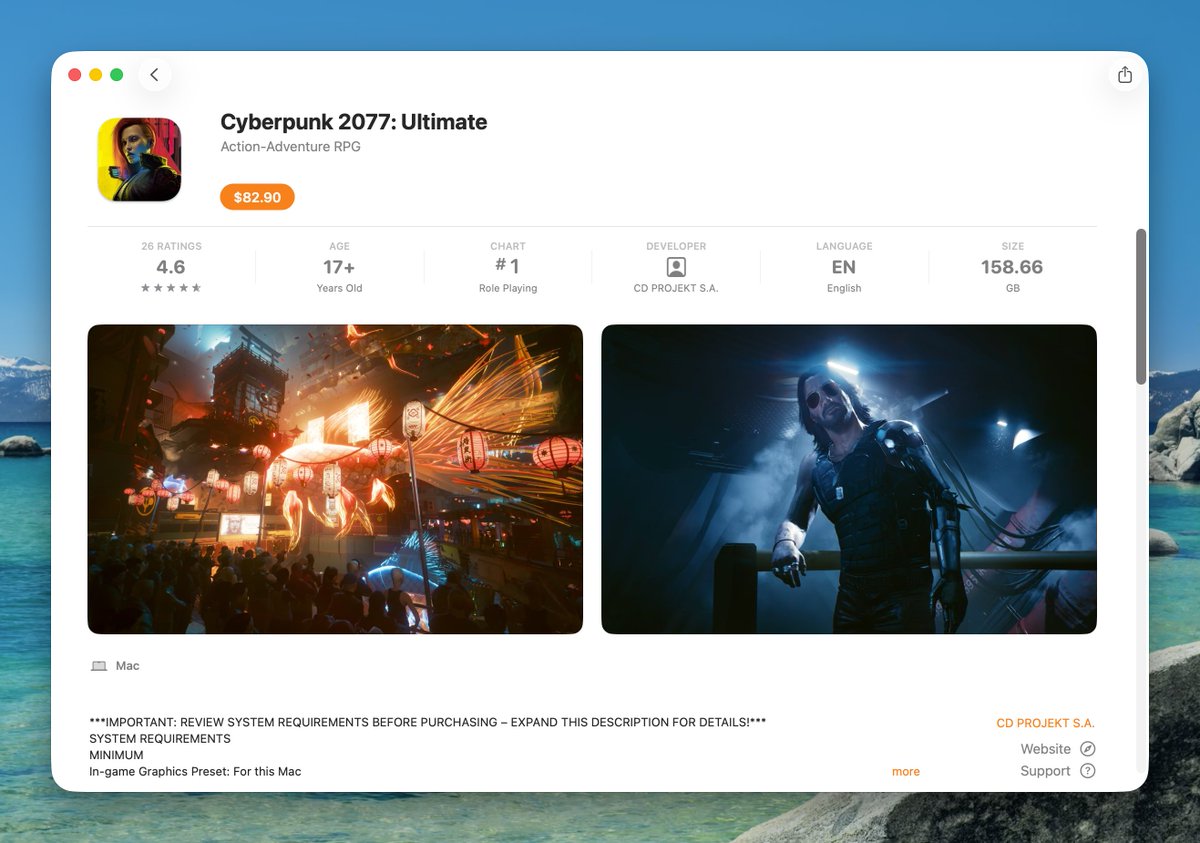
Task: Click the In-game Graphics Preset line
Action: (195, 772)
